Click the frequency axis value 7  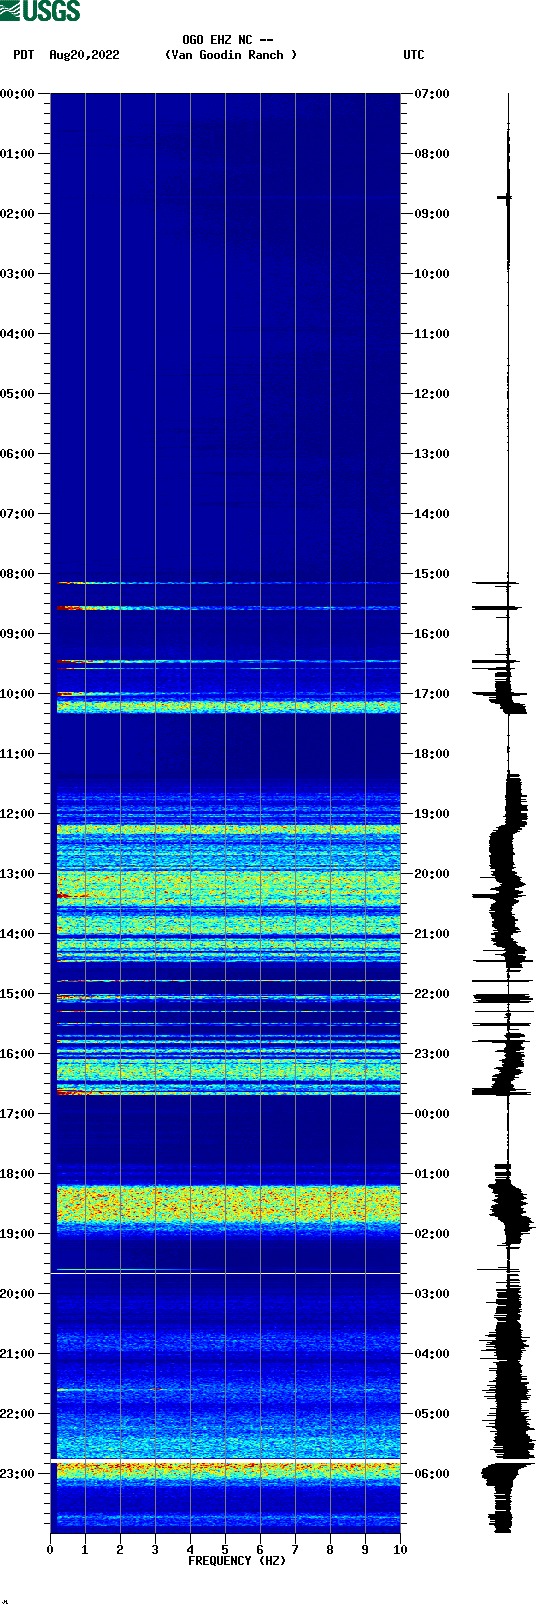(x=295, y=1550)
